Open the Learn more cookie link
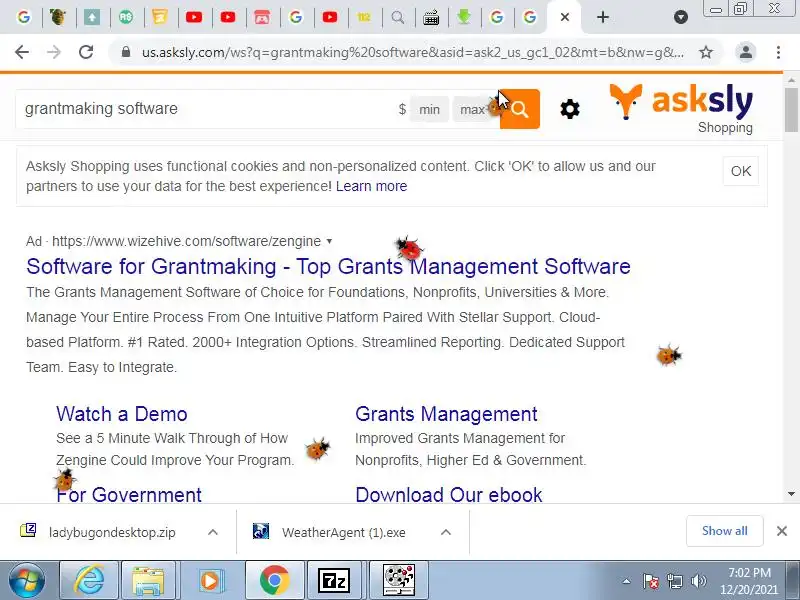Image resolution: width=800 pixels, height=600 pixels. point(371,186)
